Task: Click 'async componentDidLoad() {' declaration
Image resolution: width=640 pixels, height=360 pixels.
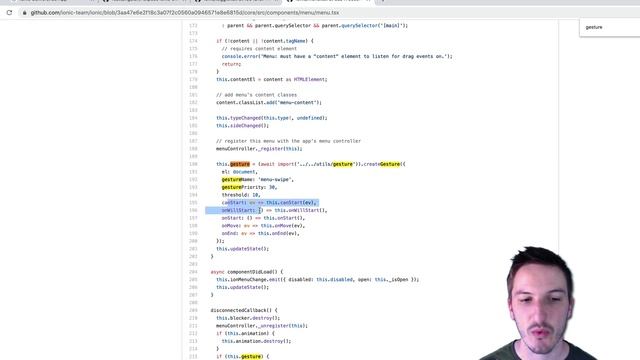Action: [247, 272]
